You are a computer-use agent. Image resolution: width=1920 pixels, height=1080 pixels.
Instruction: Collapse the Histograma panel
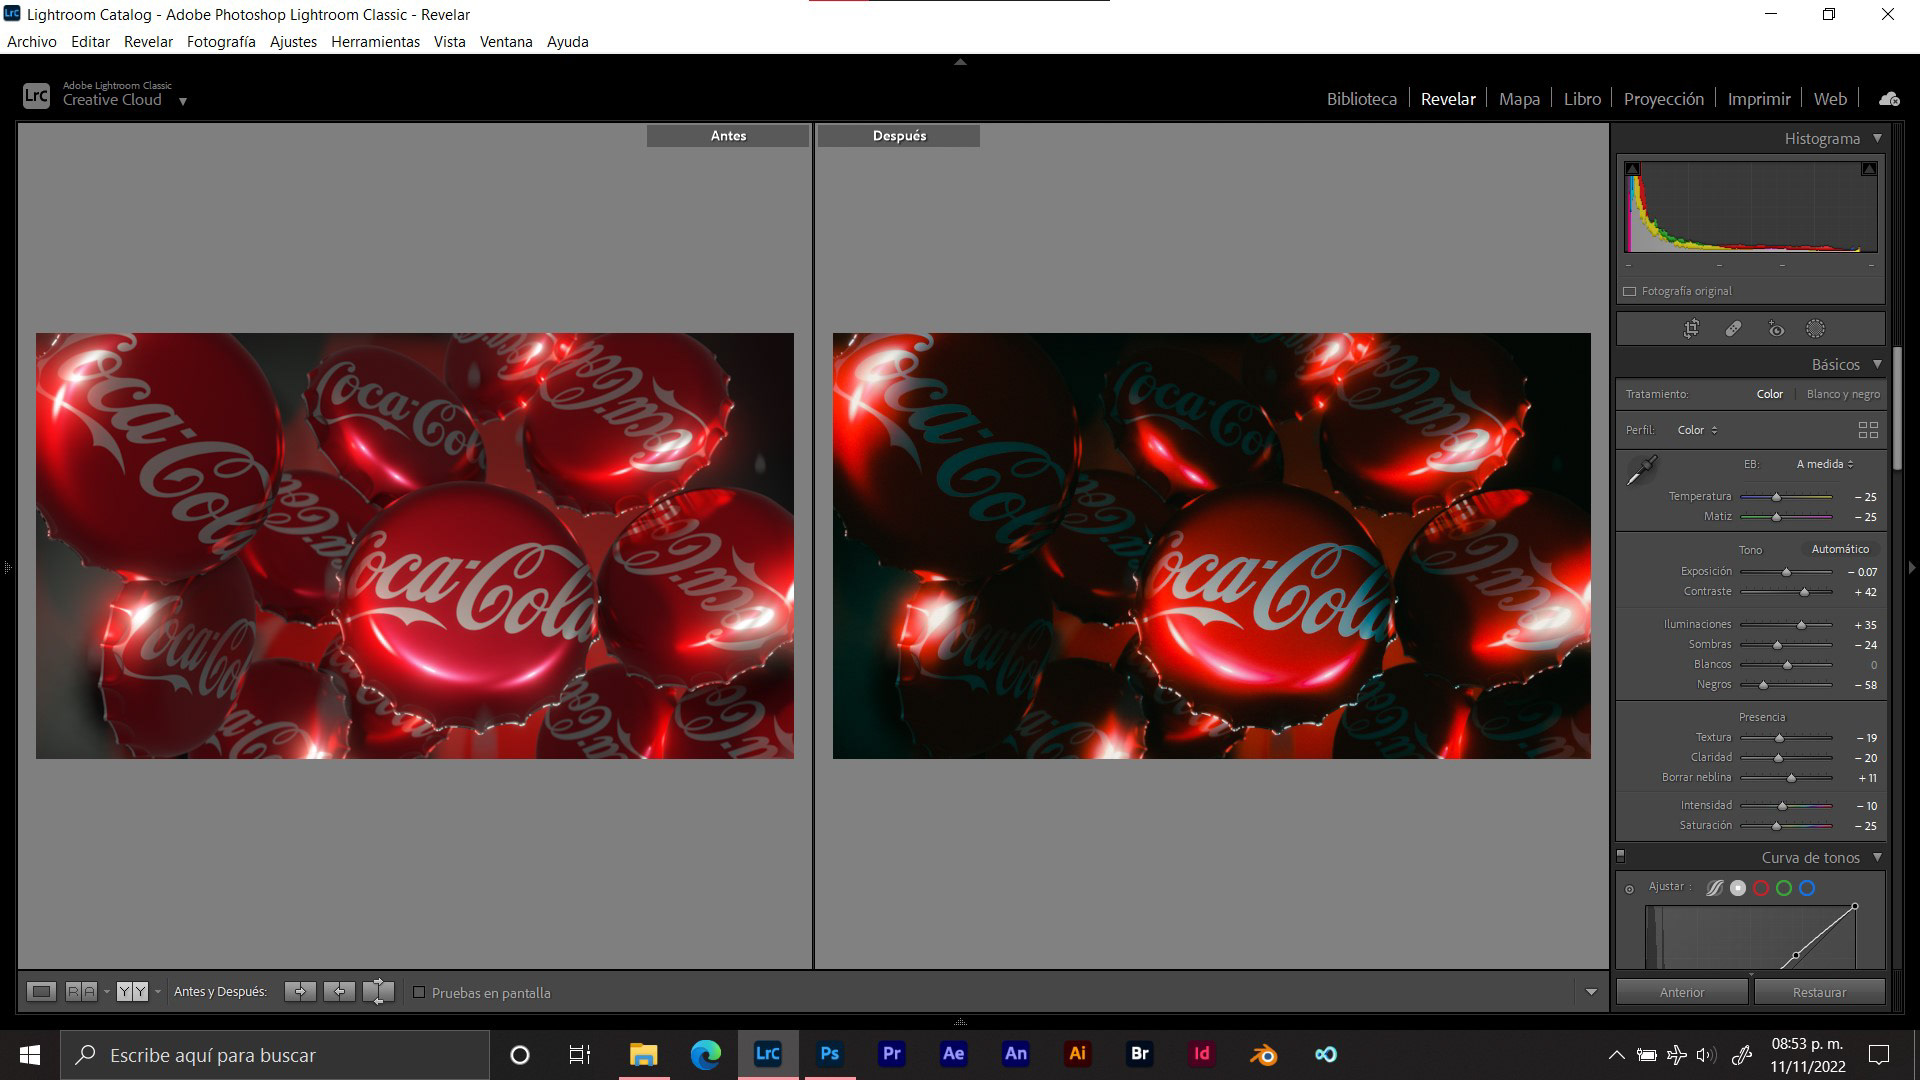1877,138
